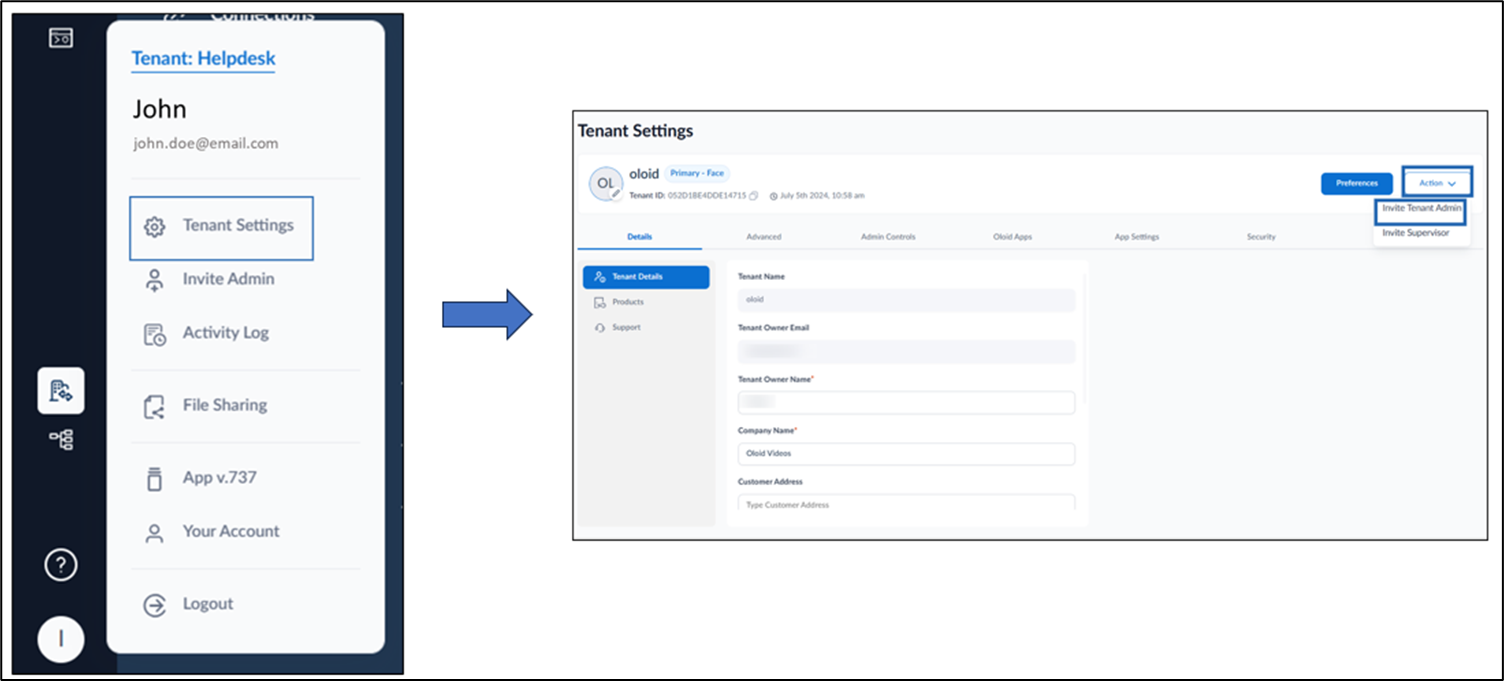Click the Customer Address input field
Screen dimensions: 1504x681
click(x=906, y=504)
